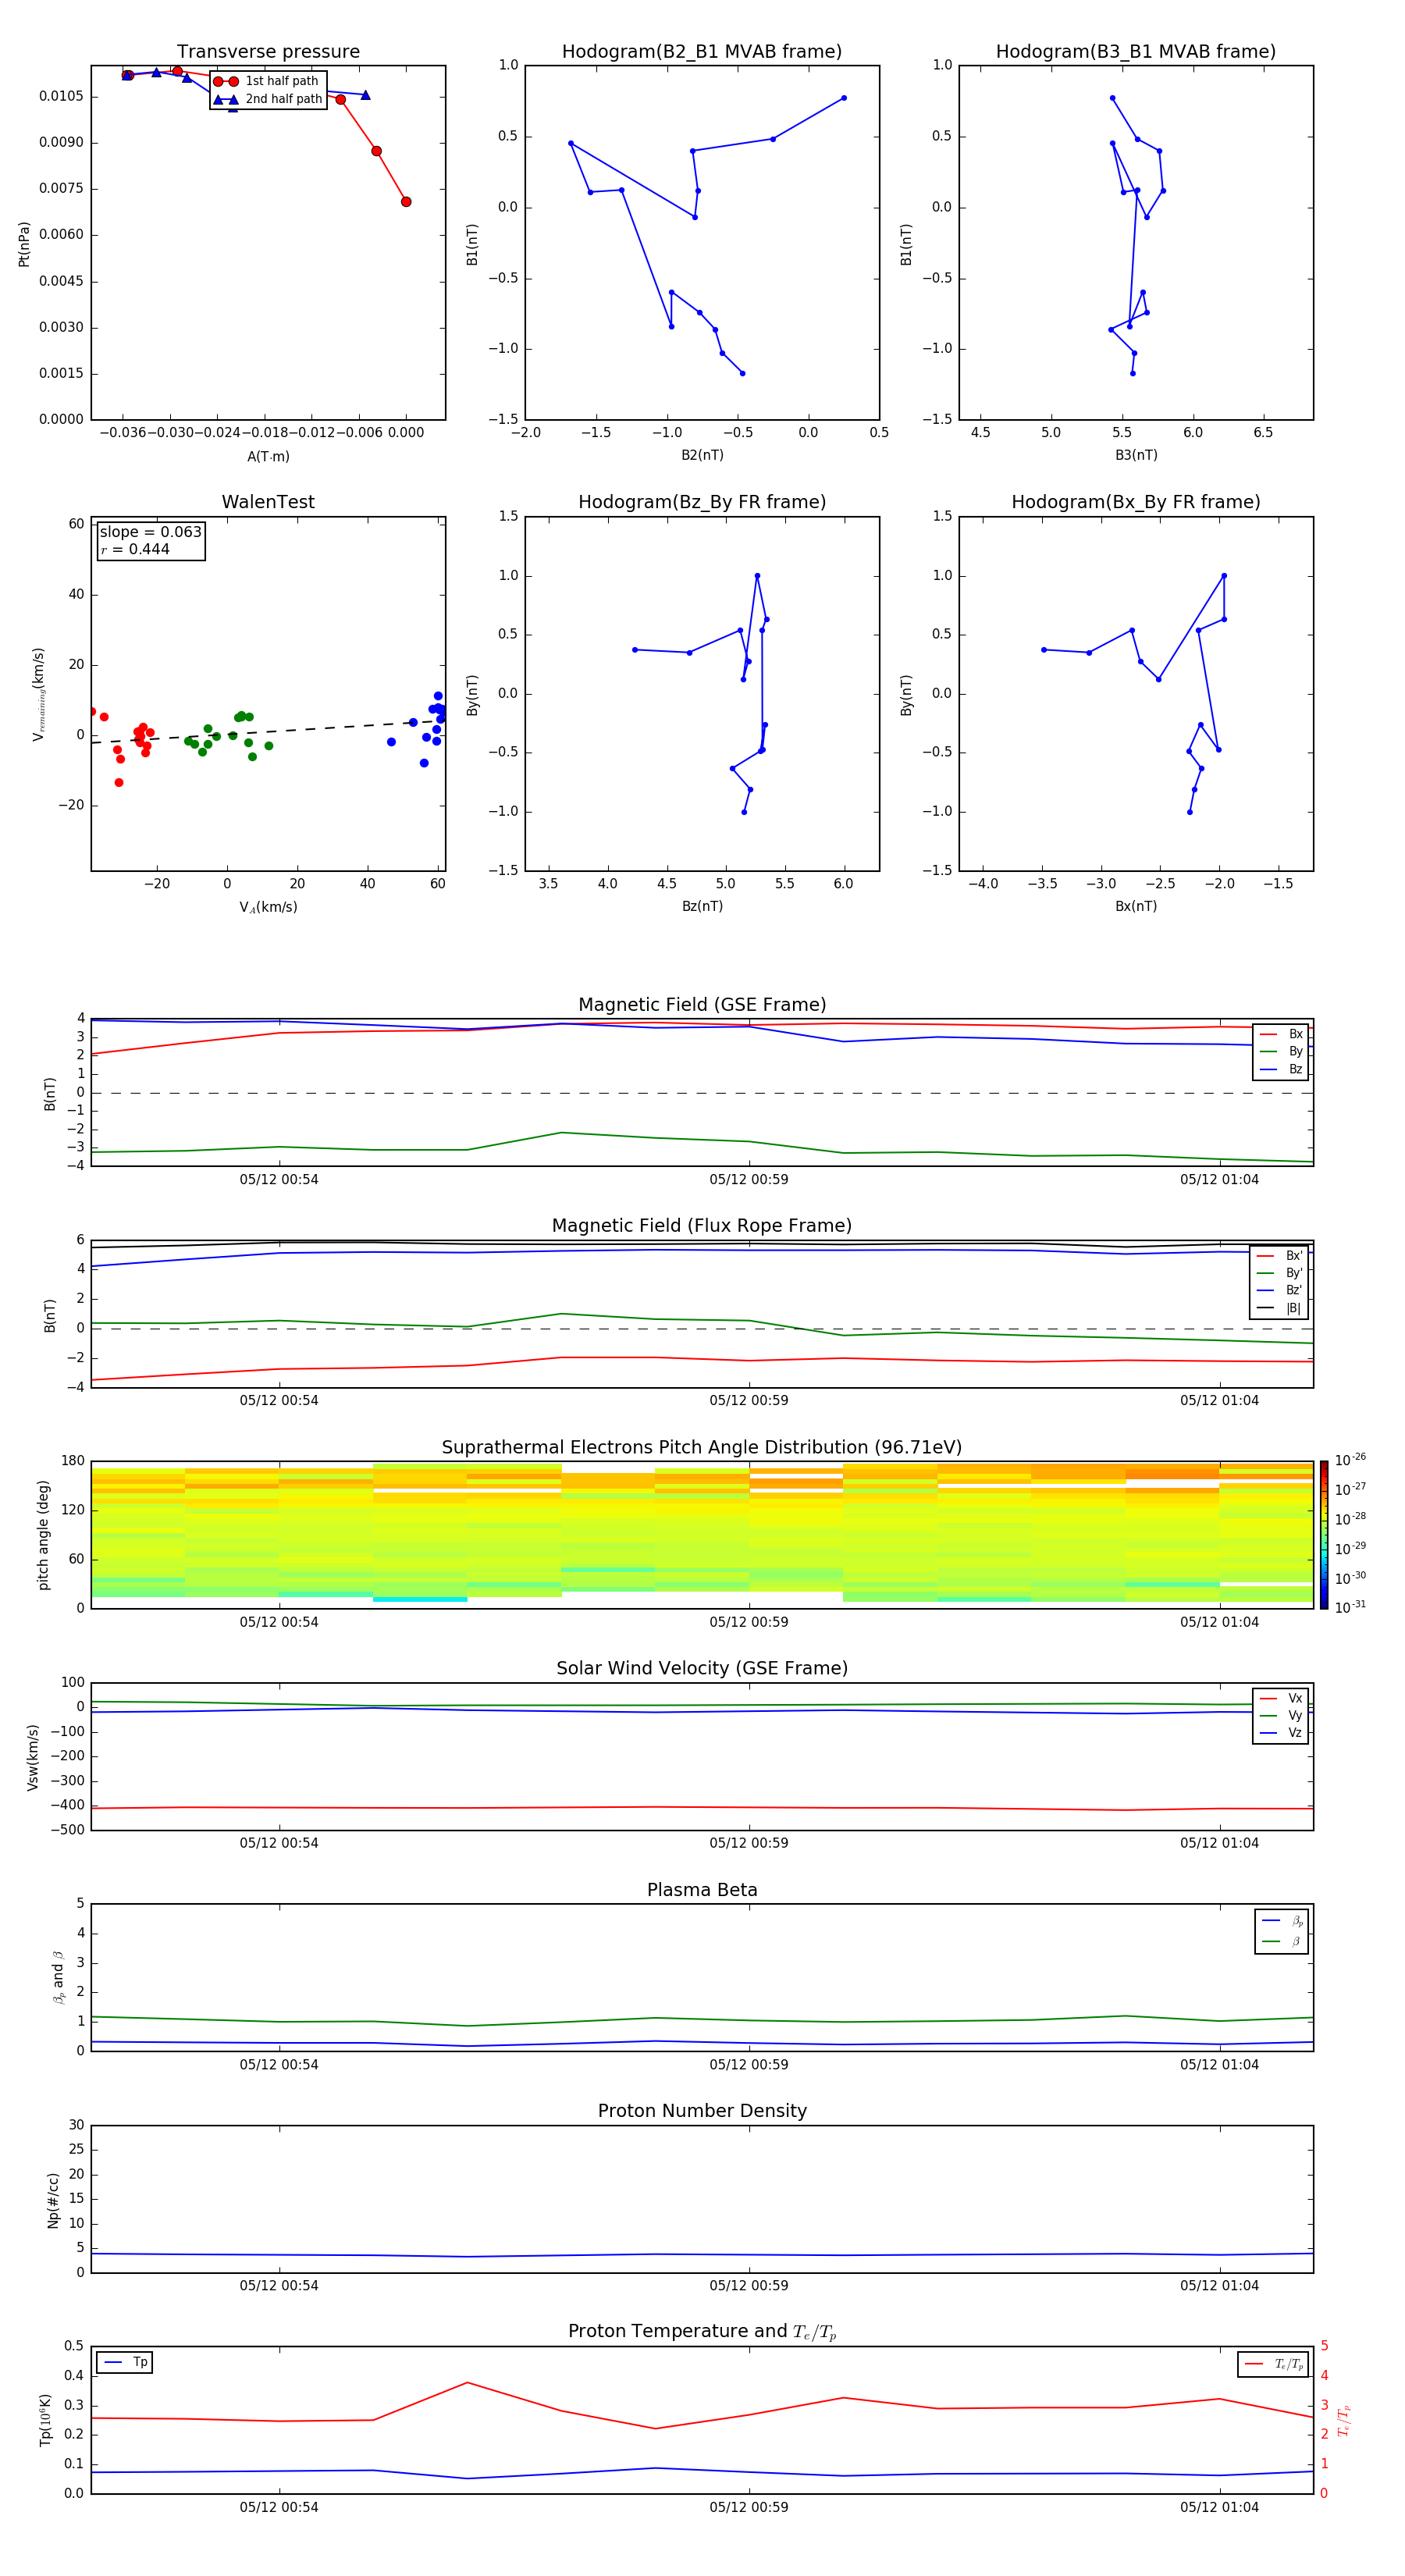Click the 'Transverse pressure' plot title
The image size is (1405, 2576).
(268, 52)
